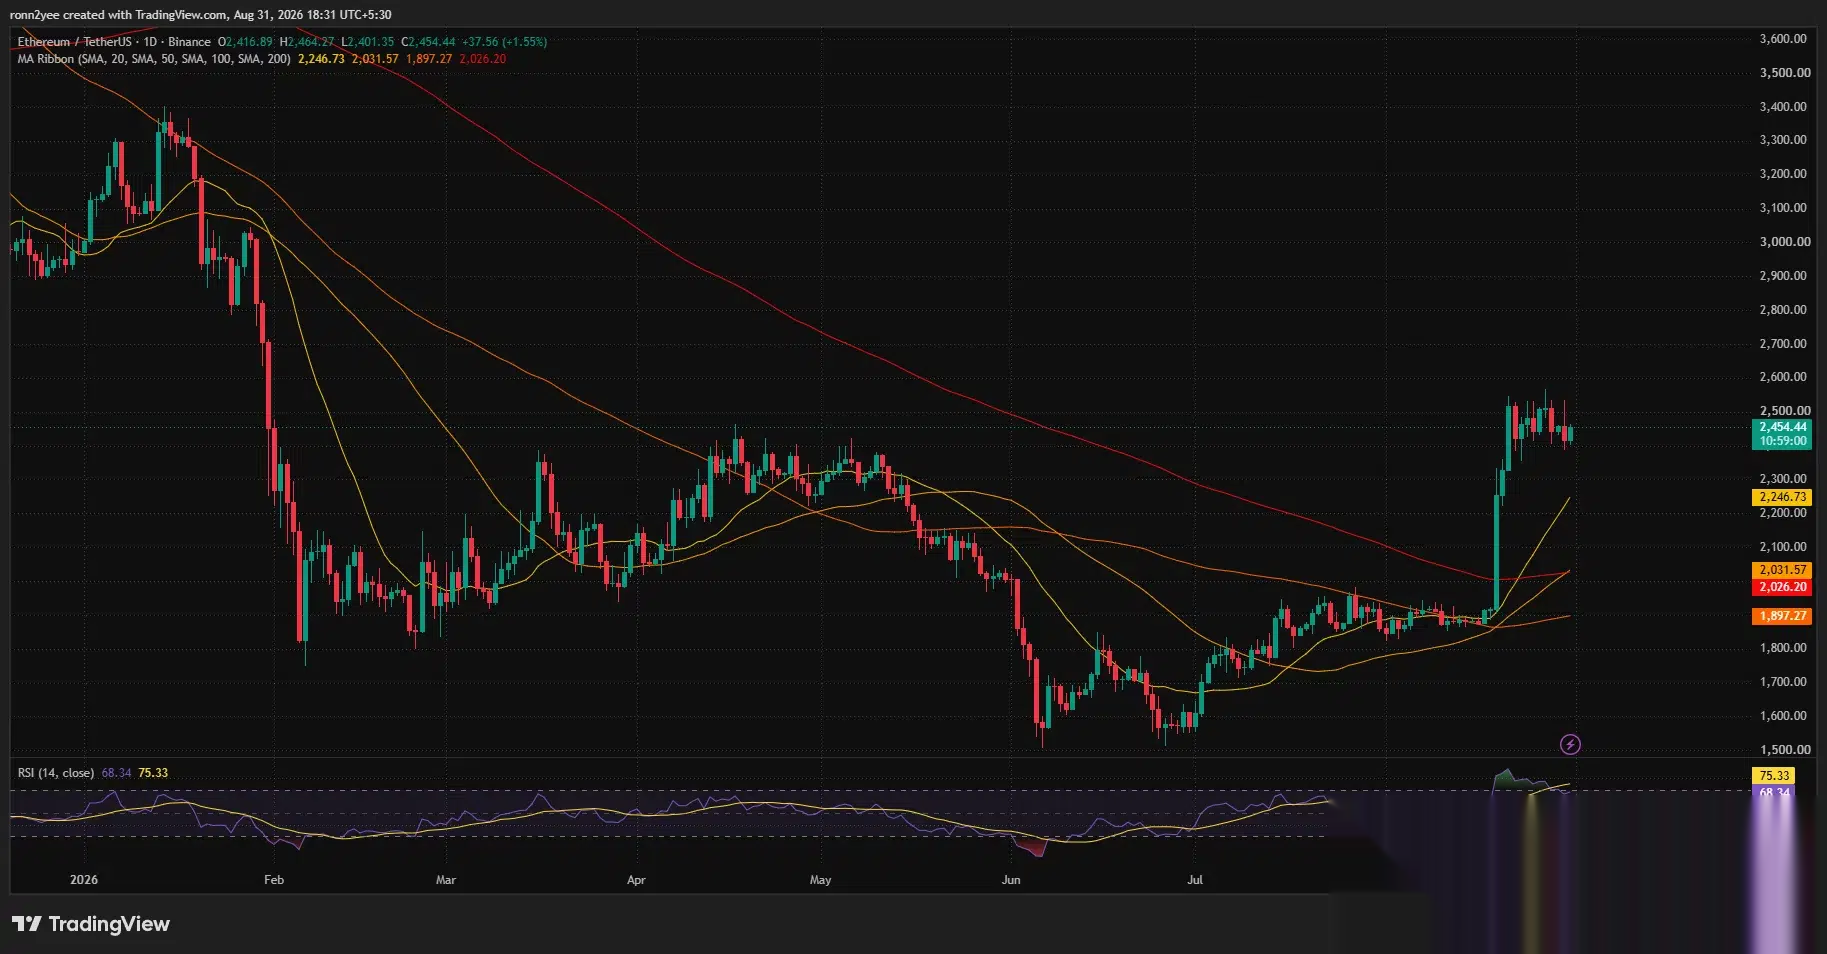
Task: Click the 2,600.00 price axis label
Action: 1784,377
